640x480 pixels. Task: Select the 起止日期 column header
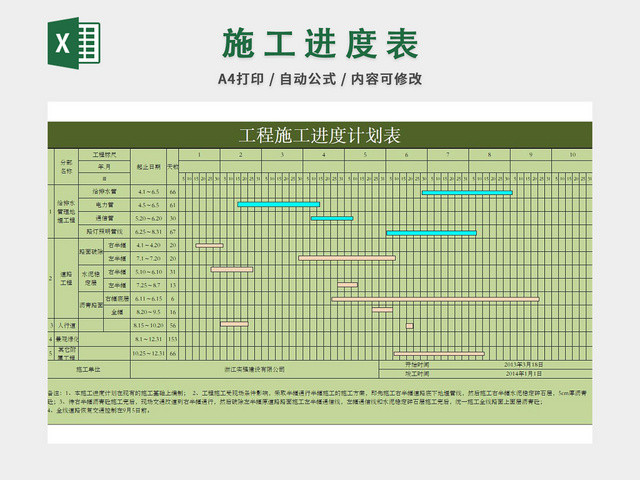[149, 167]
